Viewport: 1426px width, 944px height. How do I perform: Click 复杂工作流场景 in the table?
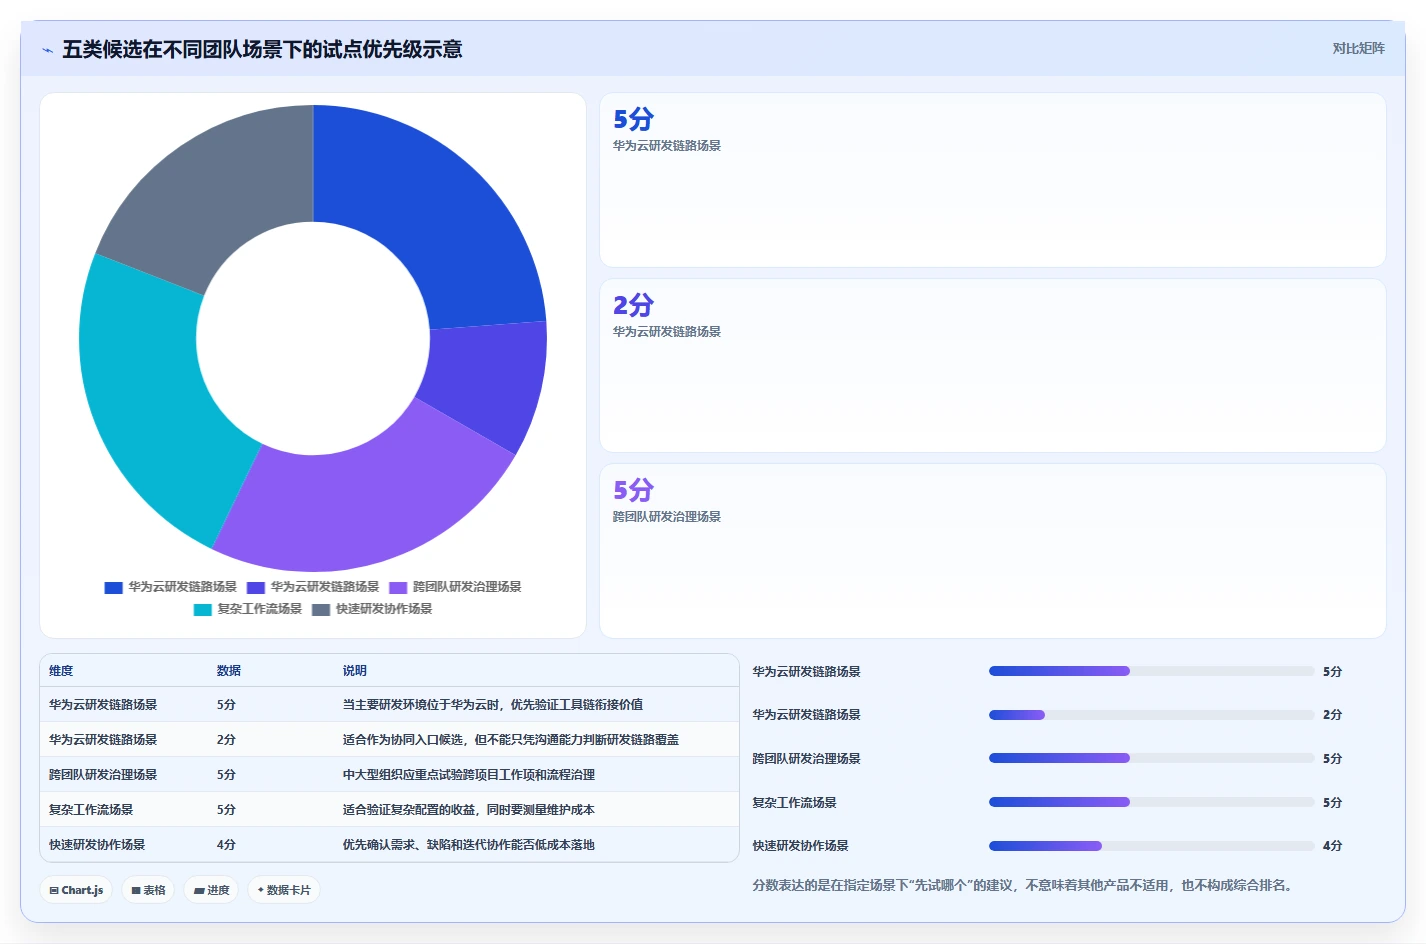(91, 810)
